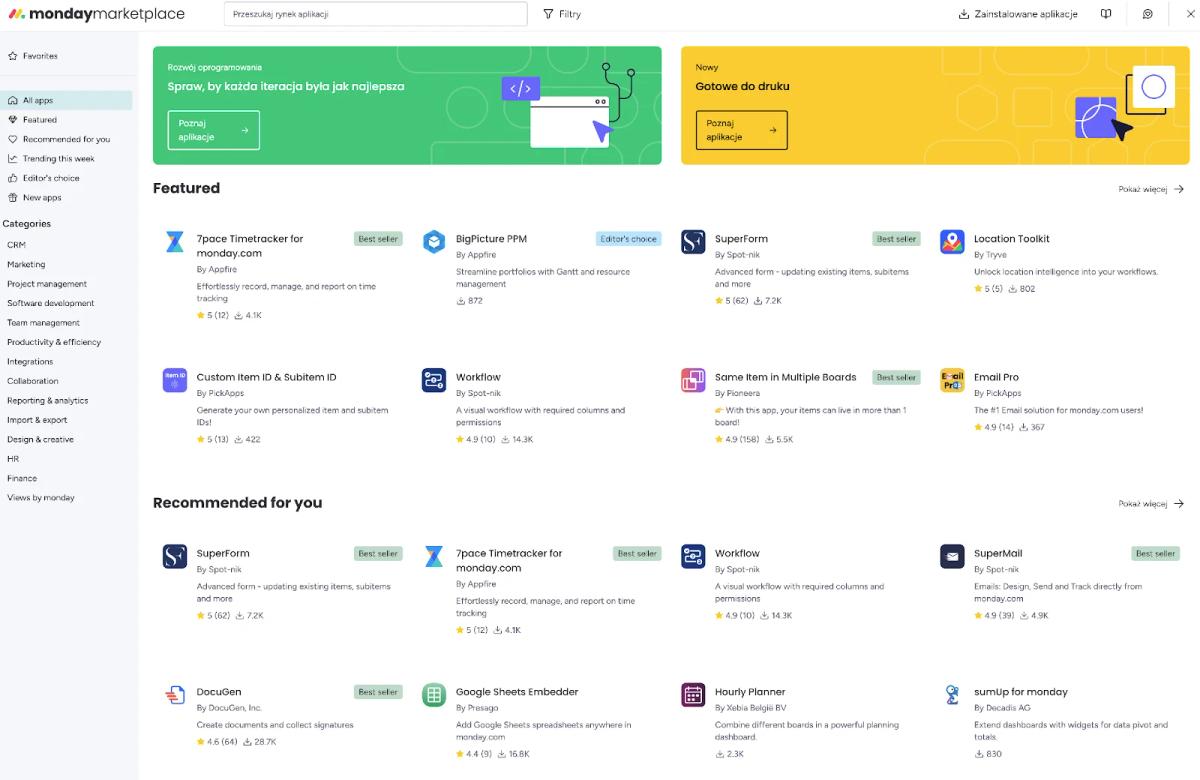Select Design & creative category
This screenshot has width=1200, height=780.
tap(40, 439)
